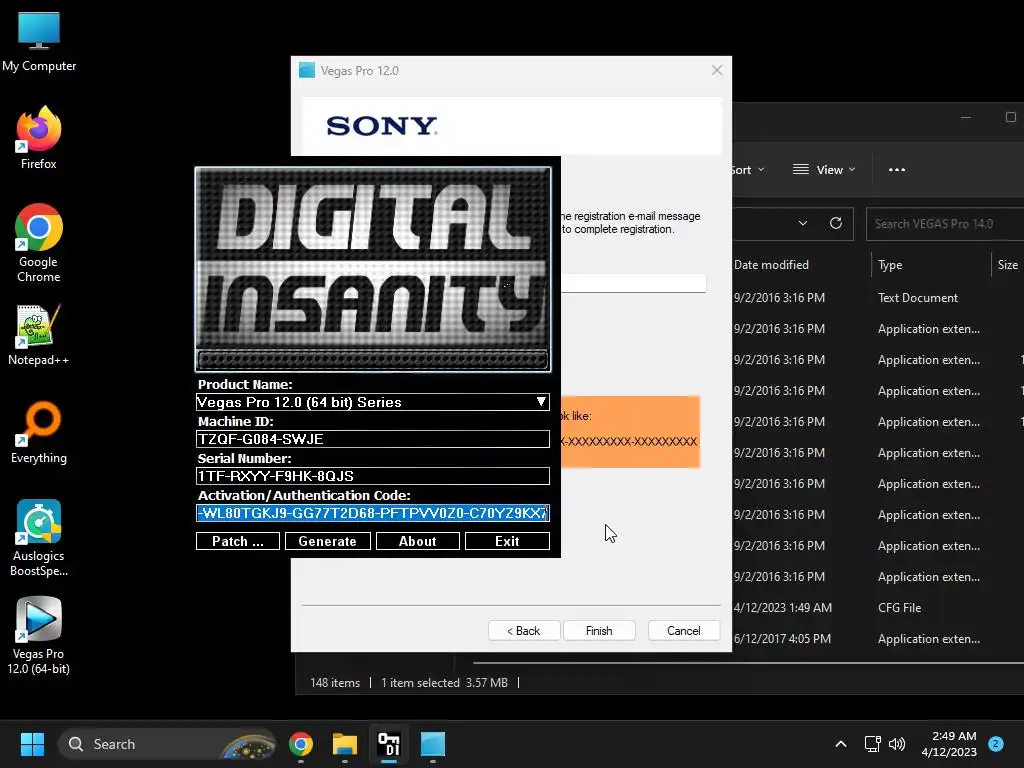
Task: Switch to Vegas Pro setup taskbar icon
Action: click(x=432, y=744)
